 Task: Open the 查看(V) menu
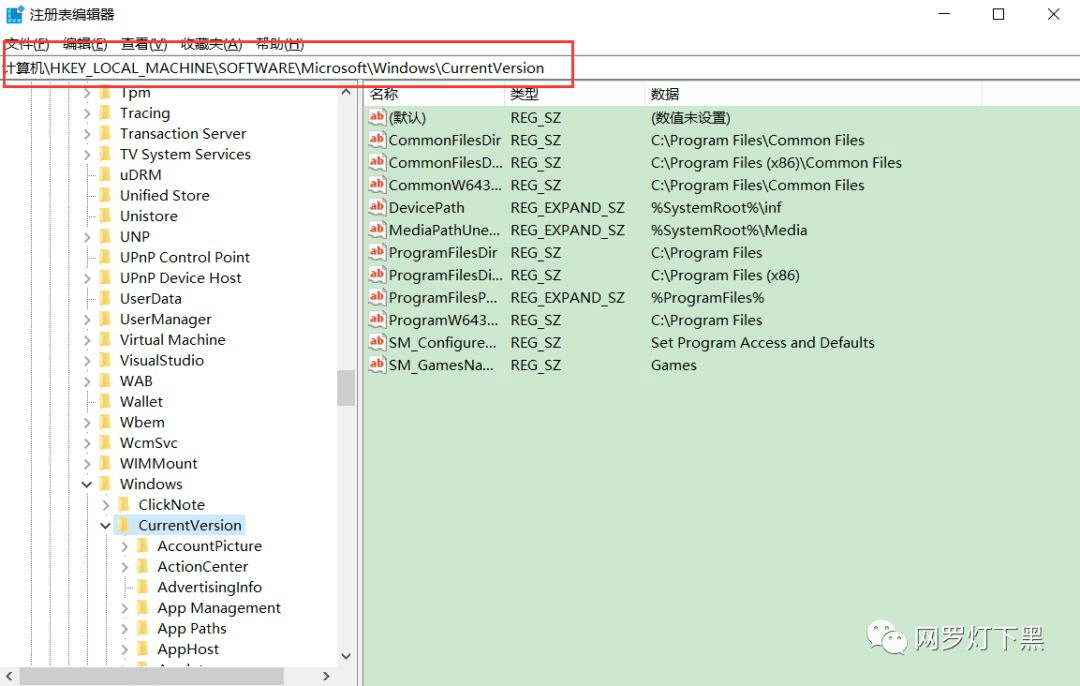(x=145, y=45)
